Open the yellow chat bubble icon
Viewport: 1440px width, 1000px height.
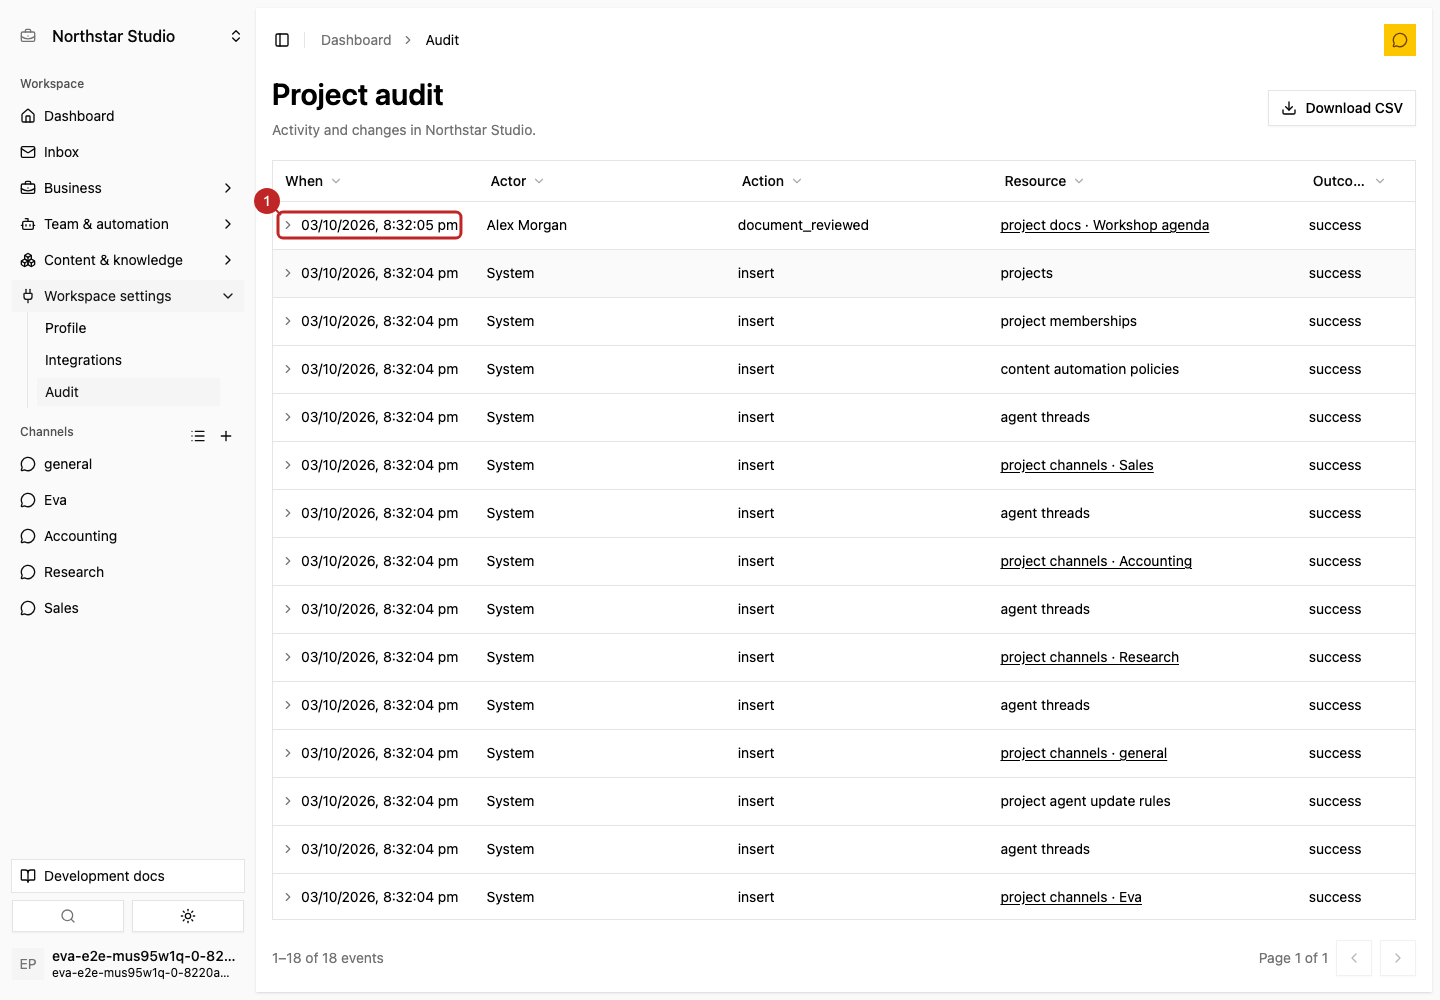pos(1400,40)
